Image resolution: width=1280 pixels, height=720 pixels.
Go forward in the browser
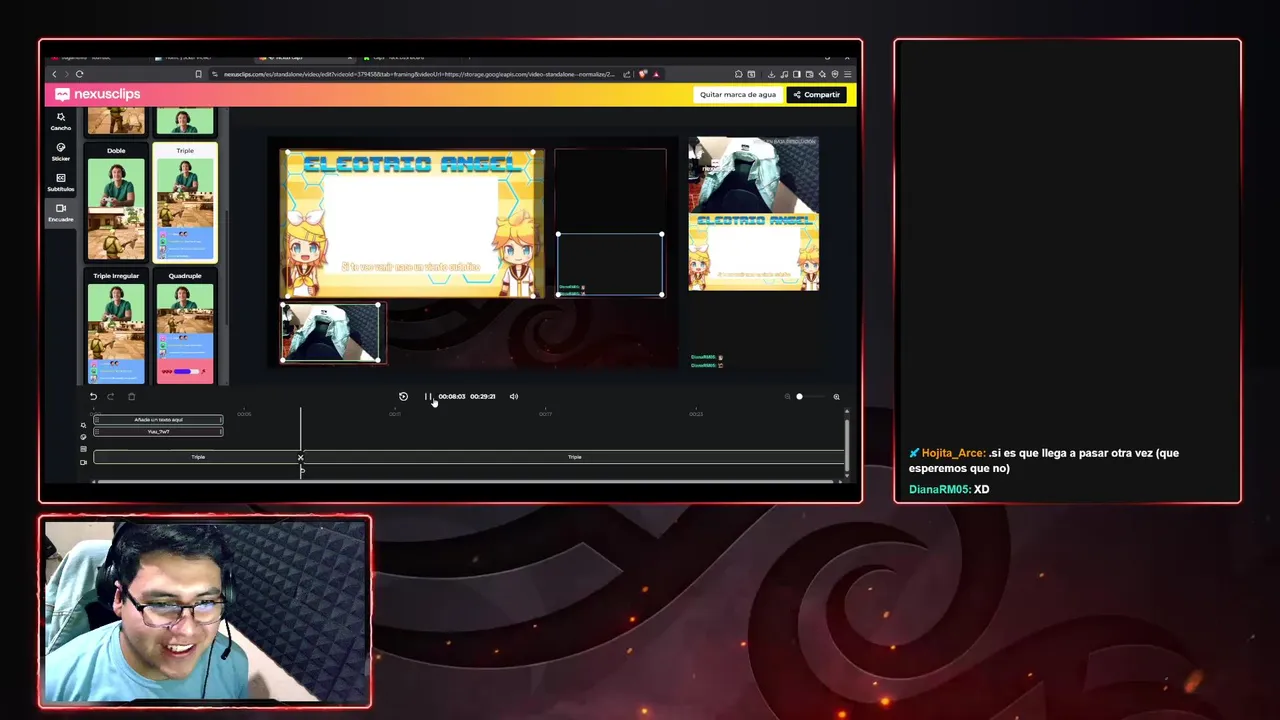pos(67,74)
